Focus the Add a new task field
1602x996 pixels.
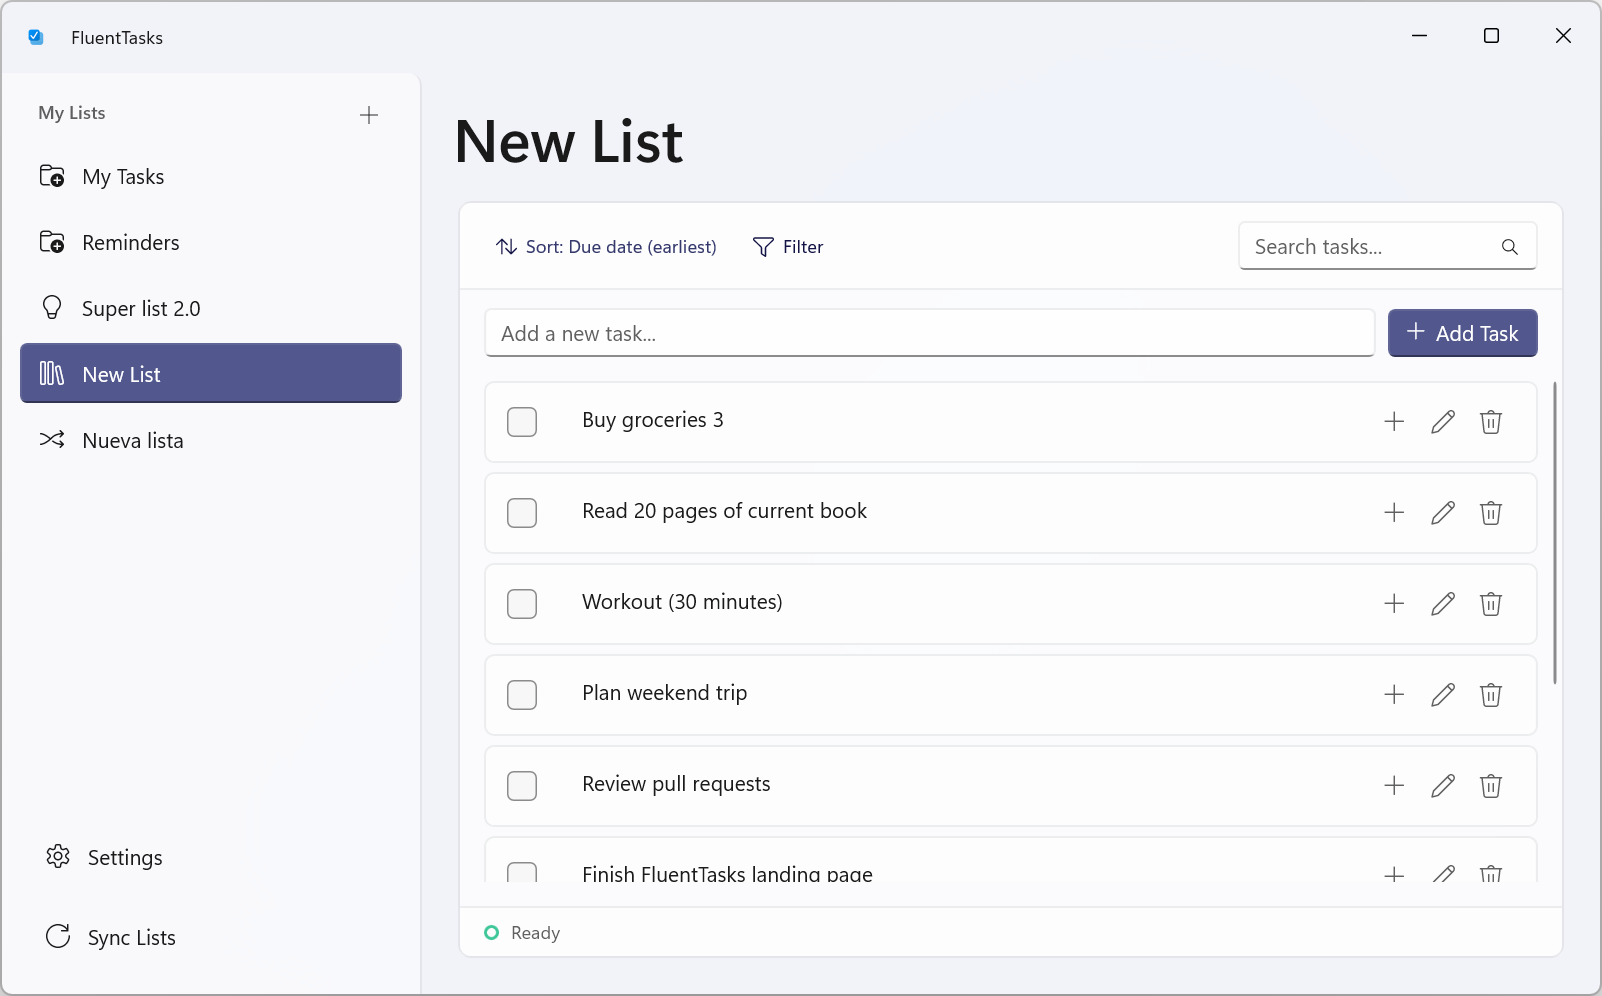tap(929, 334)
